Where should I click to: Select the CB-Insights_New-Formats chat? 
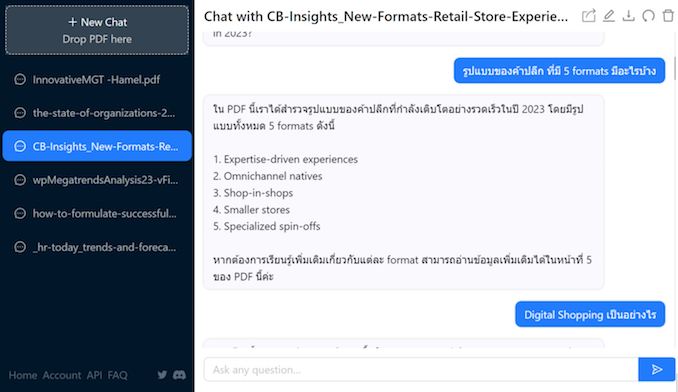click(x=97, y=146)
